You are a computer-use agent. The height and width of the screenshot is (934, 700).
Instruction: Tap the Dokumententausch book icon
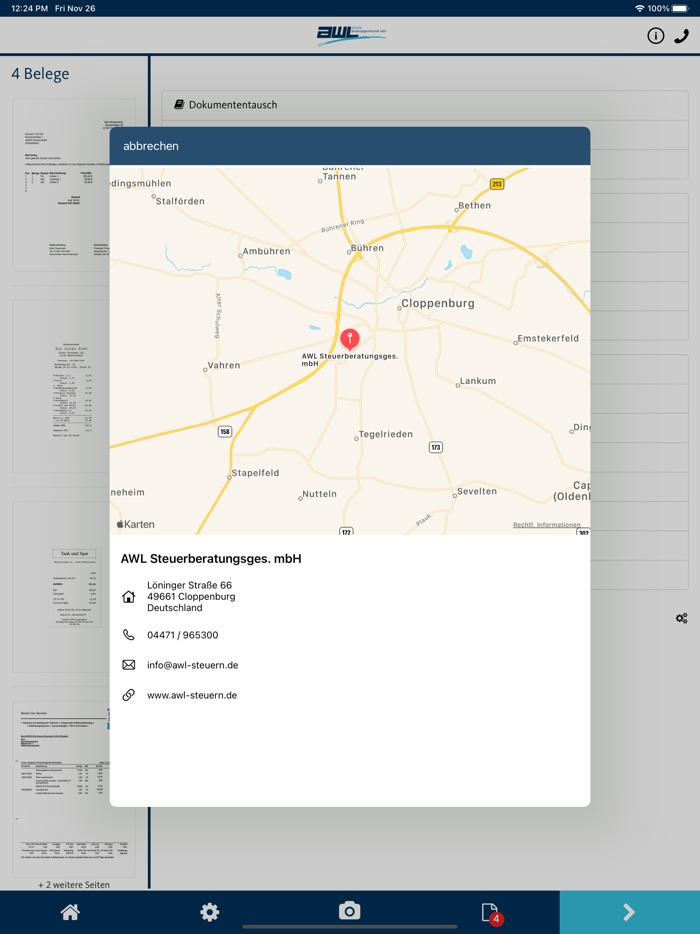click(x=179, y=104)
